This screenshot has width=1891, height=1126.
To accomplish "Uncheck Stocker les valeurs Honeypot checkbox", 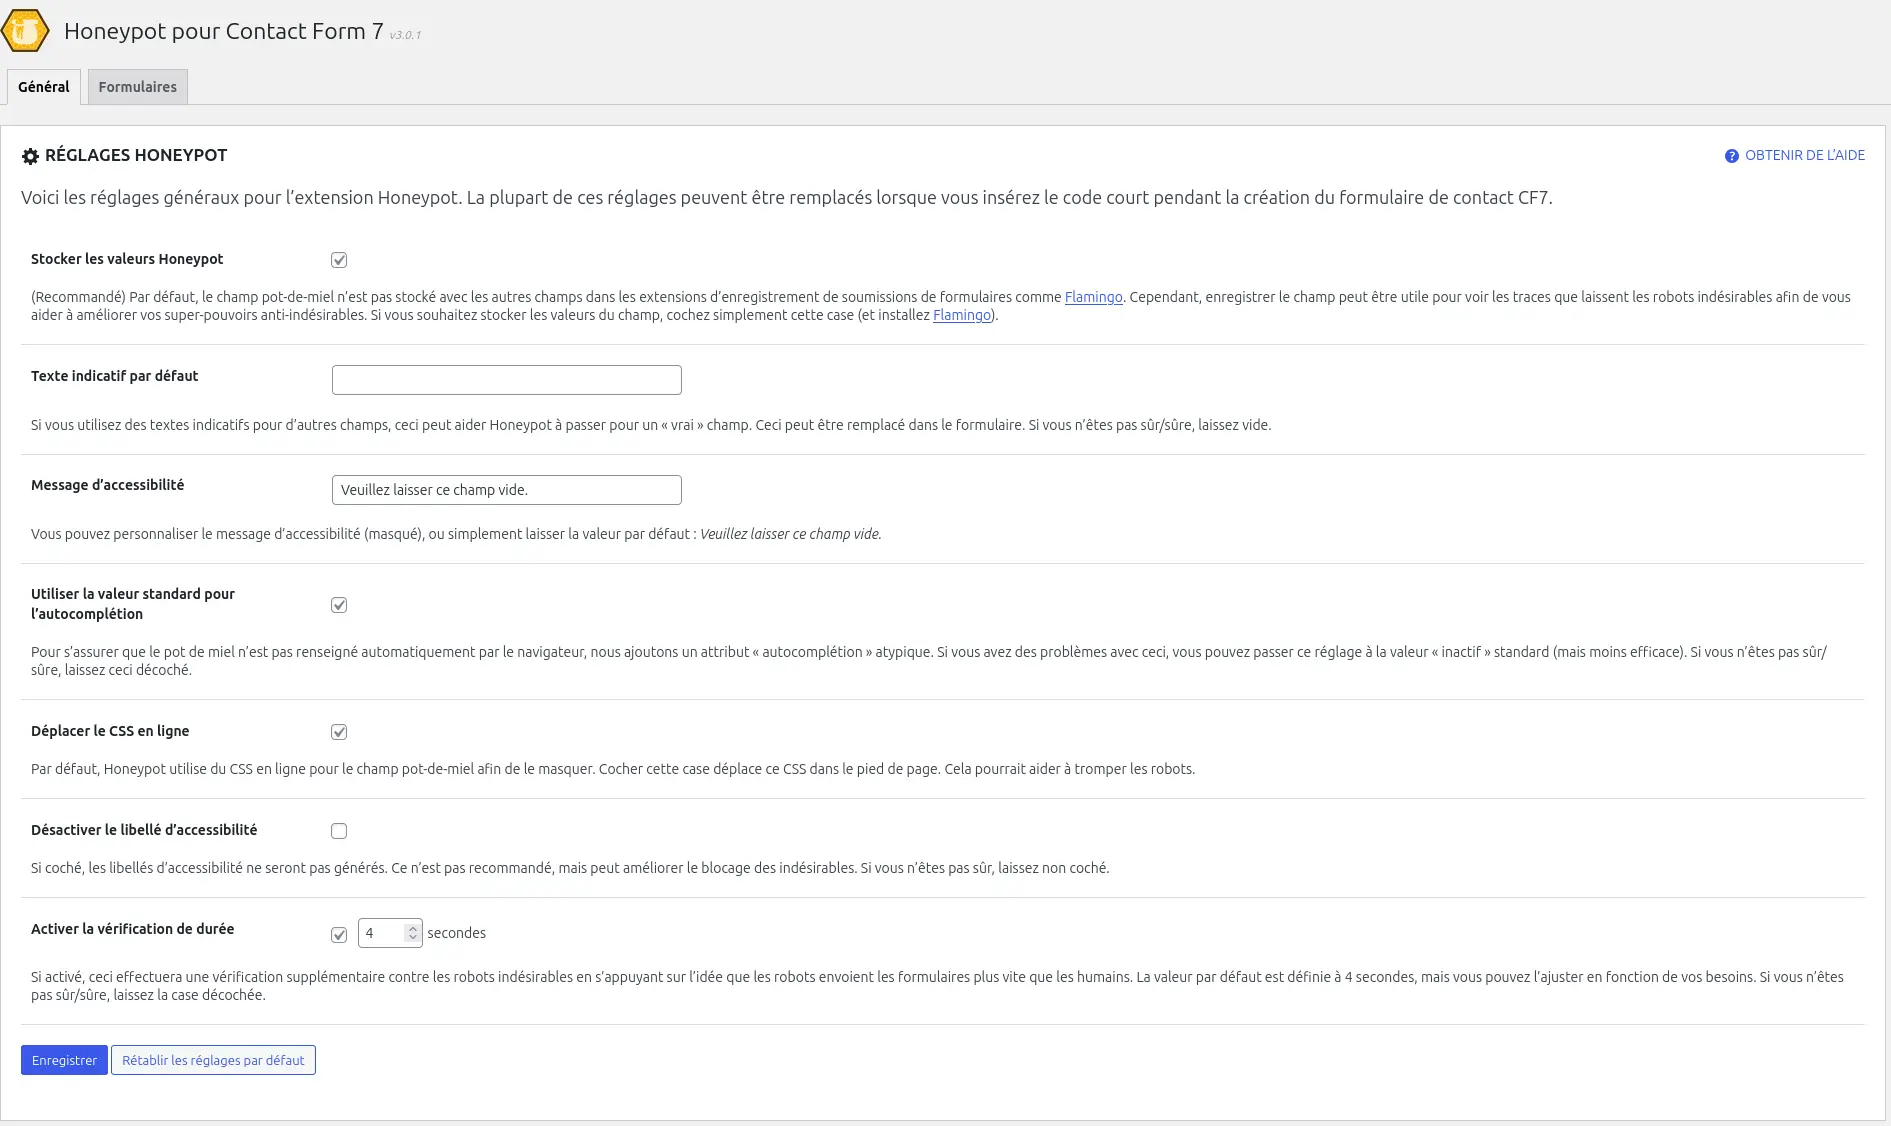I will pos(339,260).
